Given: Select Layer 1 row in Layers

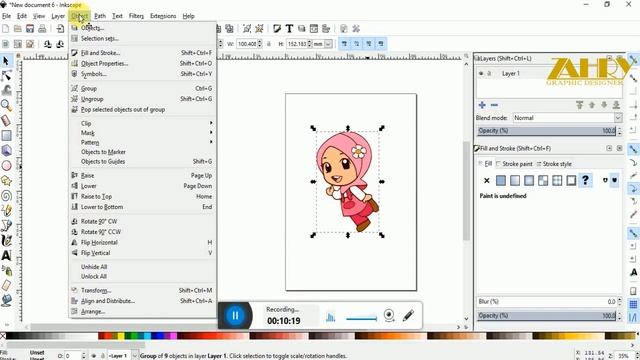Looking at the screenshot, I should (x=548, y=73).
